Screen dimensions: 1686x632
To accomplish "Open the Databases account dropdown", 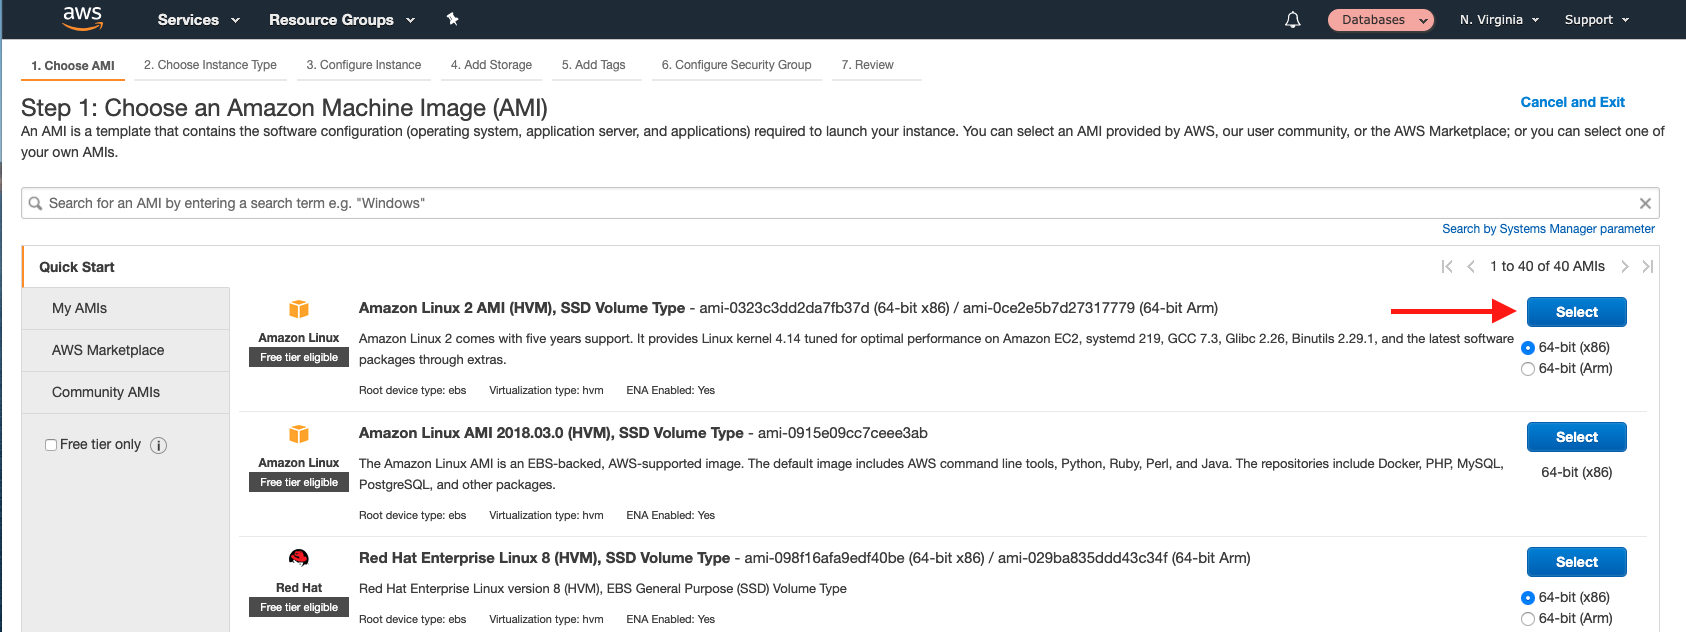I will (x=1381, y=20).
